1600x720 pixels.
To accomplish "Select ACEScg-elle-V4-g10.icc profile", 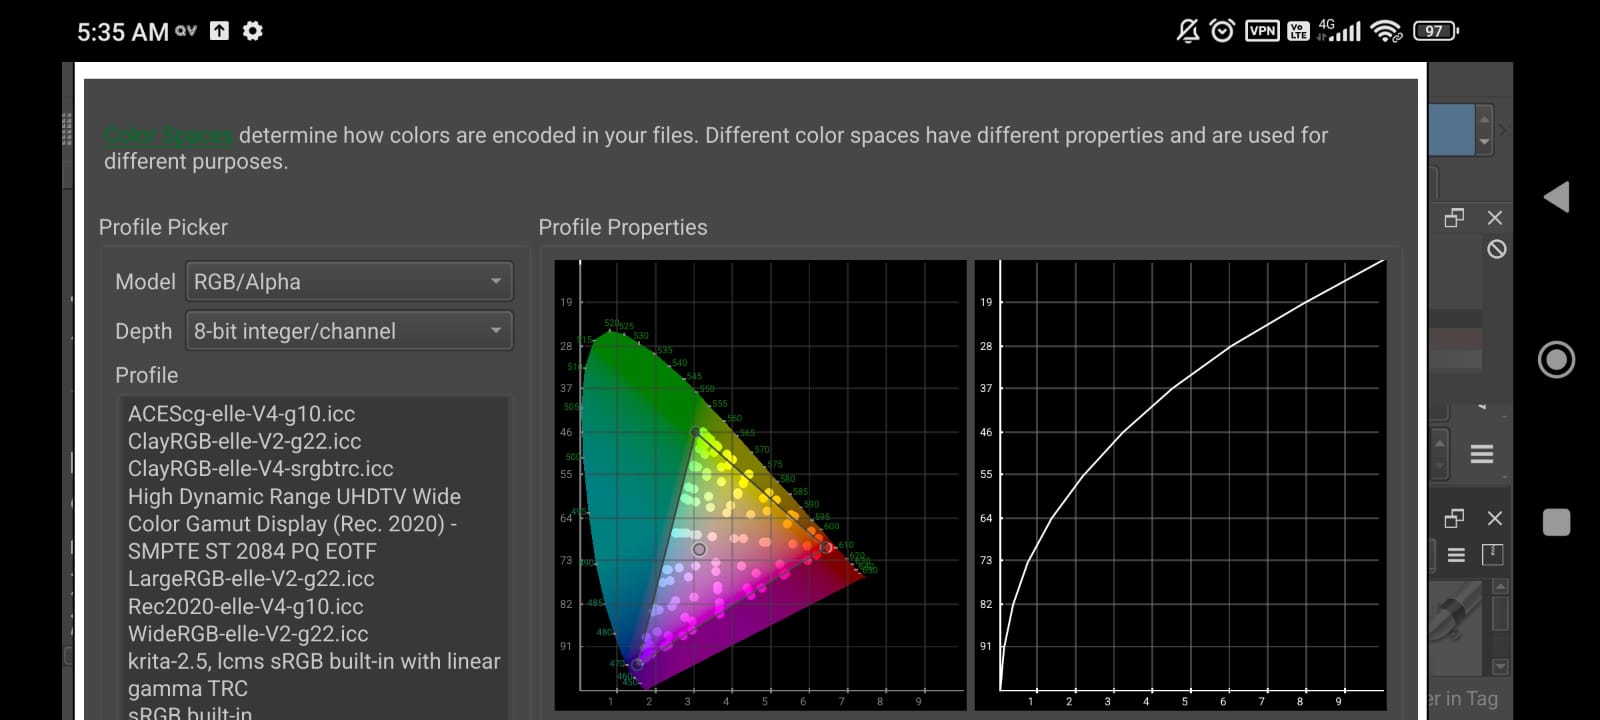I will 241,414.
